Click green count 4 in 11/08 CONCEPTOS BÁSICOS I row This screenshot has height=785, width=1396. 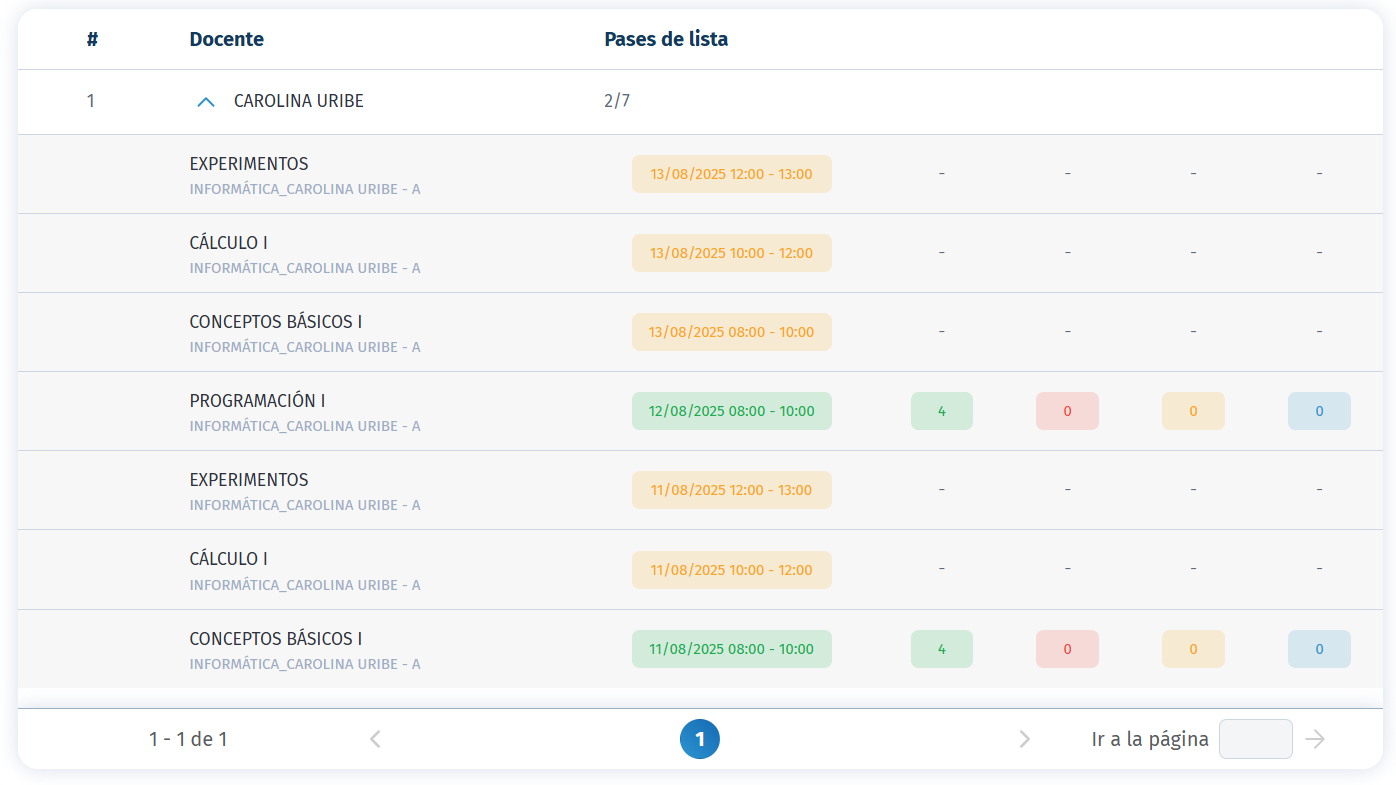click(942, 649)
